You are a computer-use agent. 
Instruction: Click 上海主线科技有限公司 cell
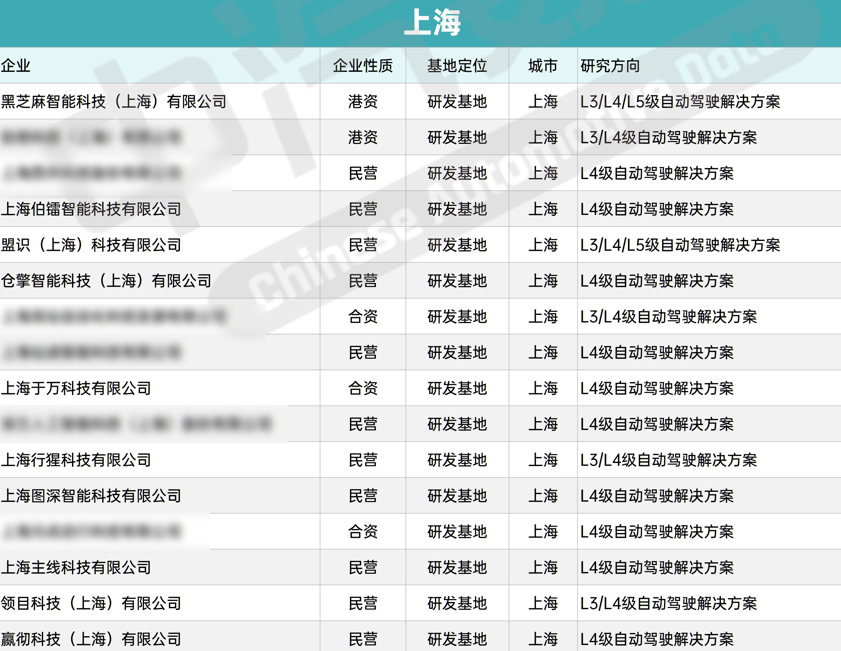[x=76, y=567]
